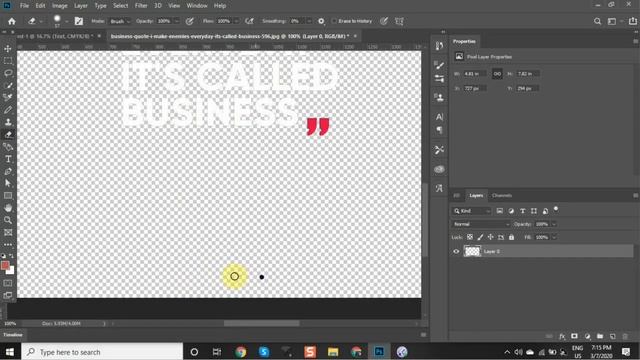Screen dimensions: 640x360
Task: Open Chrome from the taskbar
Action: click(x=241, y=352)
